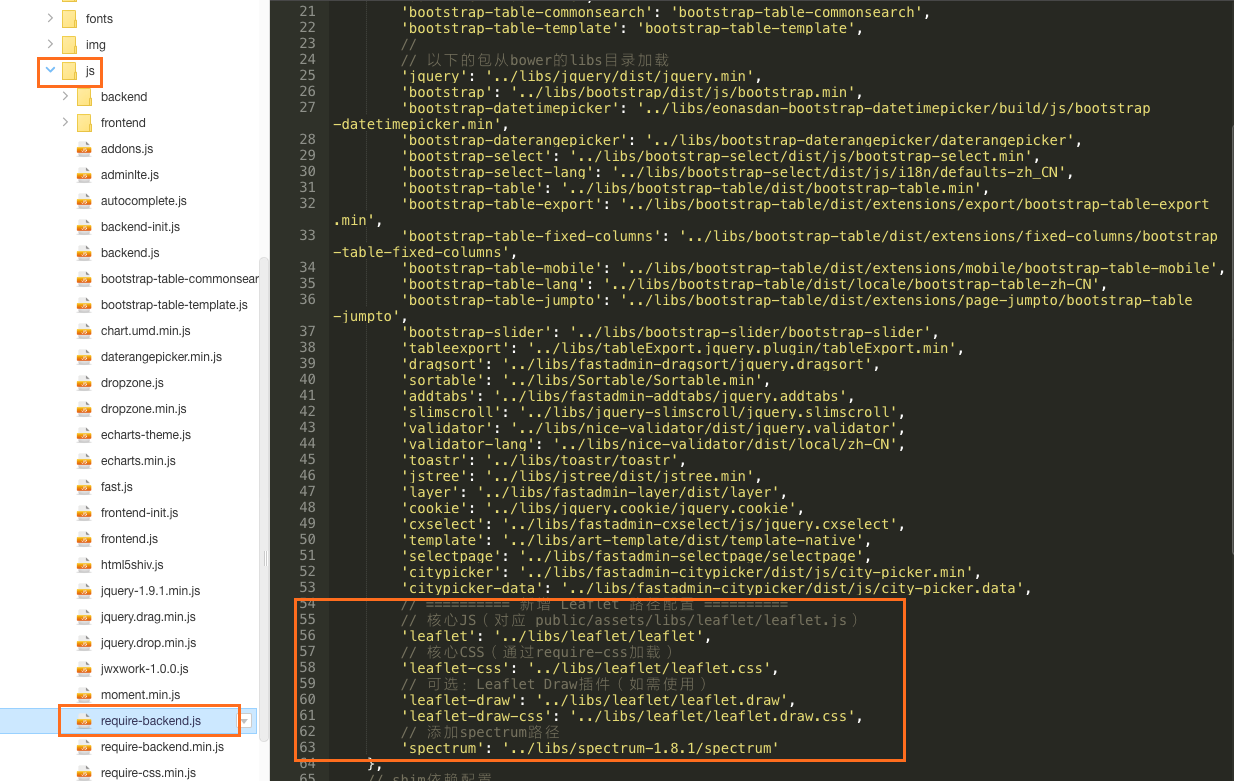Click the adminlte.js file icon
This screenshot has width=1234, height=781.
click(84, 174)
